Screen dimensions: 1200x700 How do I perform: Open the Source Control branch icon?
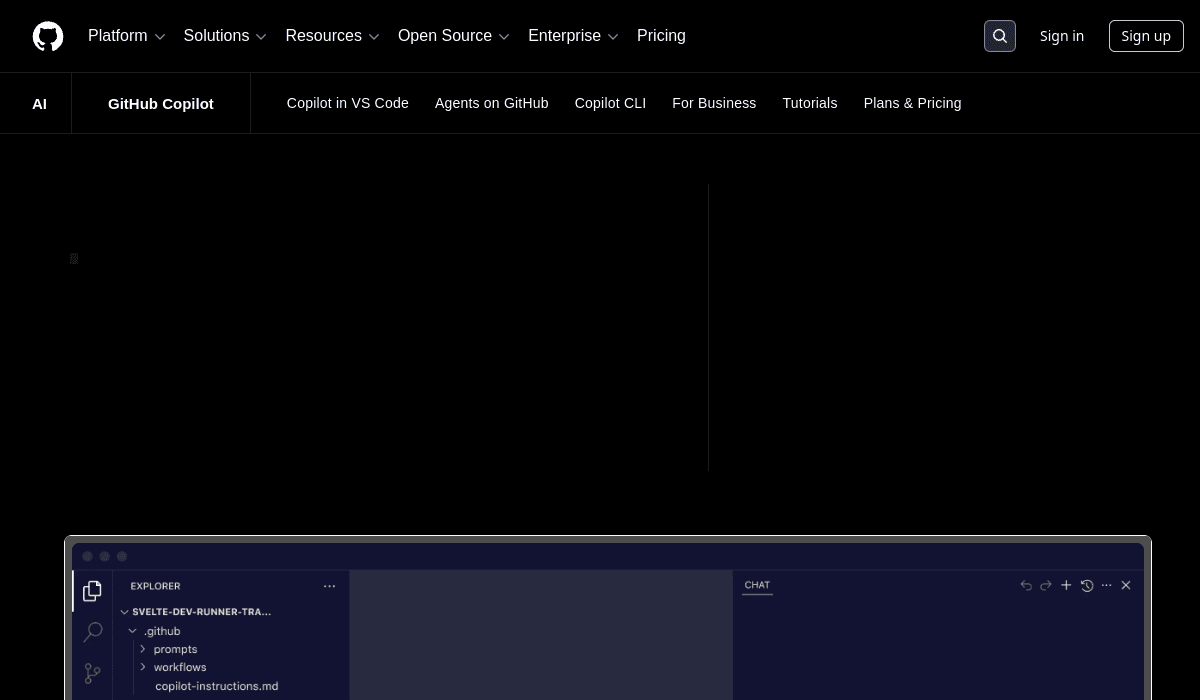click(x=92, y=673)
